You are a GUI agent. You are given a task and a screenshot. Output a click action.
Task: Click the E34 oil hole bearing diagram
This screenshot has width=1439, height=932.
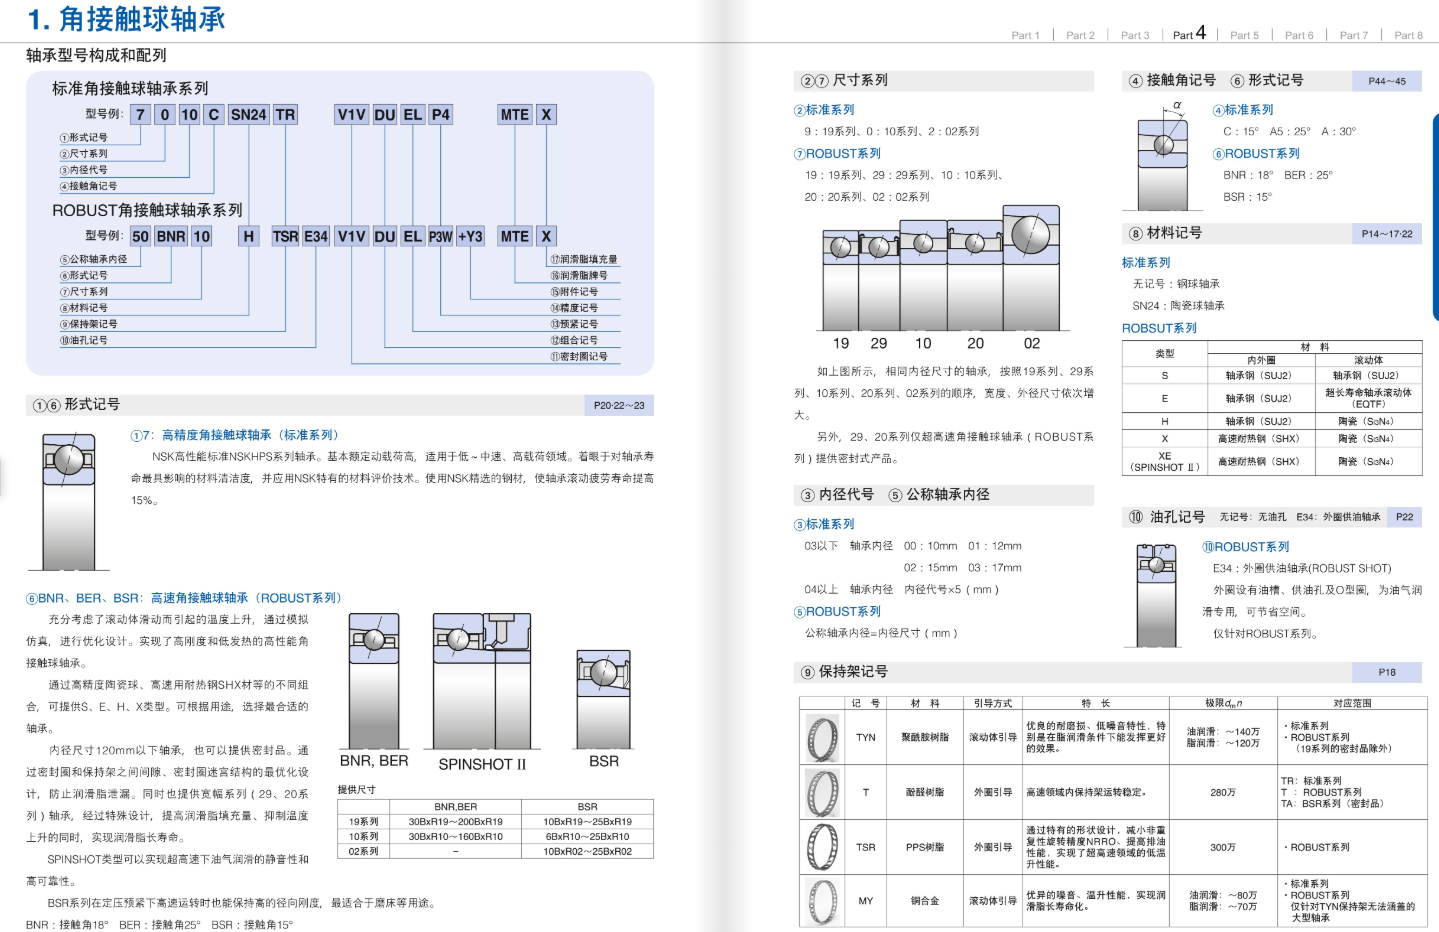pyautogui.click(x=1157, y=595)
